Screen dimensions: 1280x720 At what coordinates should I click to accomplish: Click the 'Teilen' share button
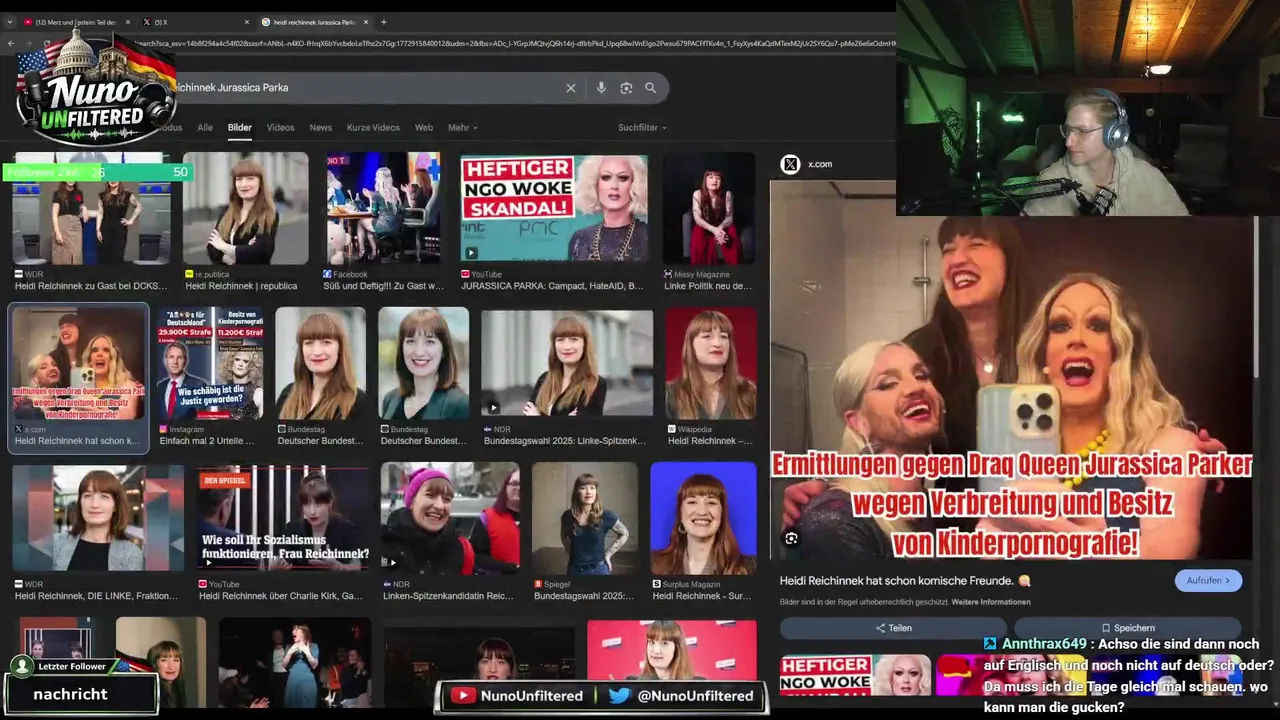pos(893,628)
